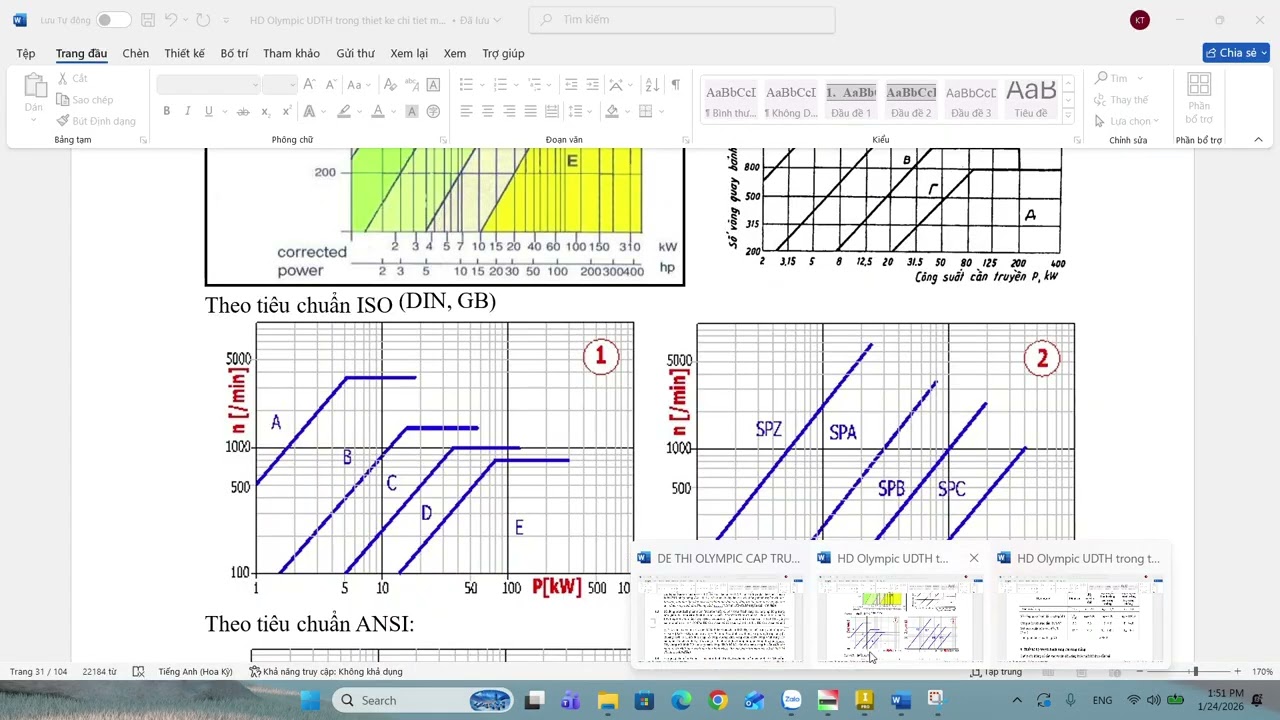Open Trợ giúp tab
The width and height of the screenshot is (1280, 720).
coord(503,53)
